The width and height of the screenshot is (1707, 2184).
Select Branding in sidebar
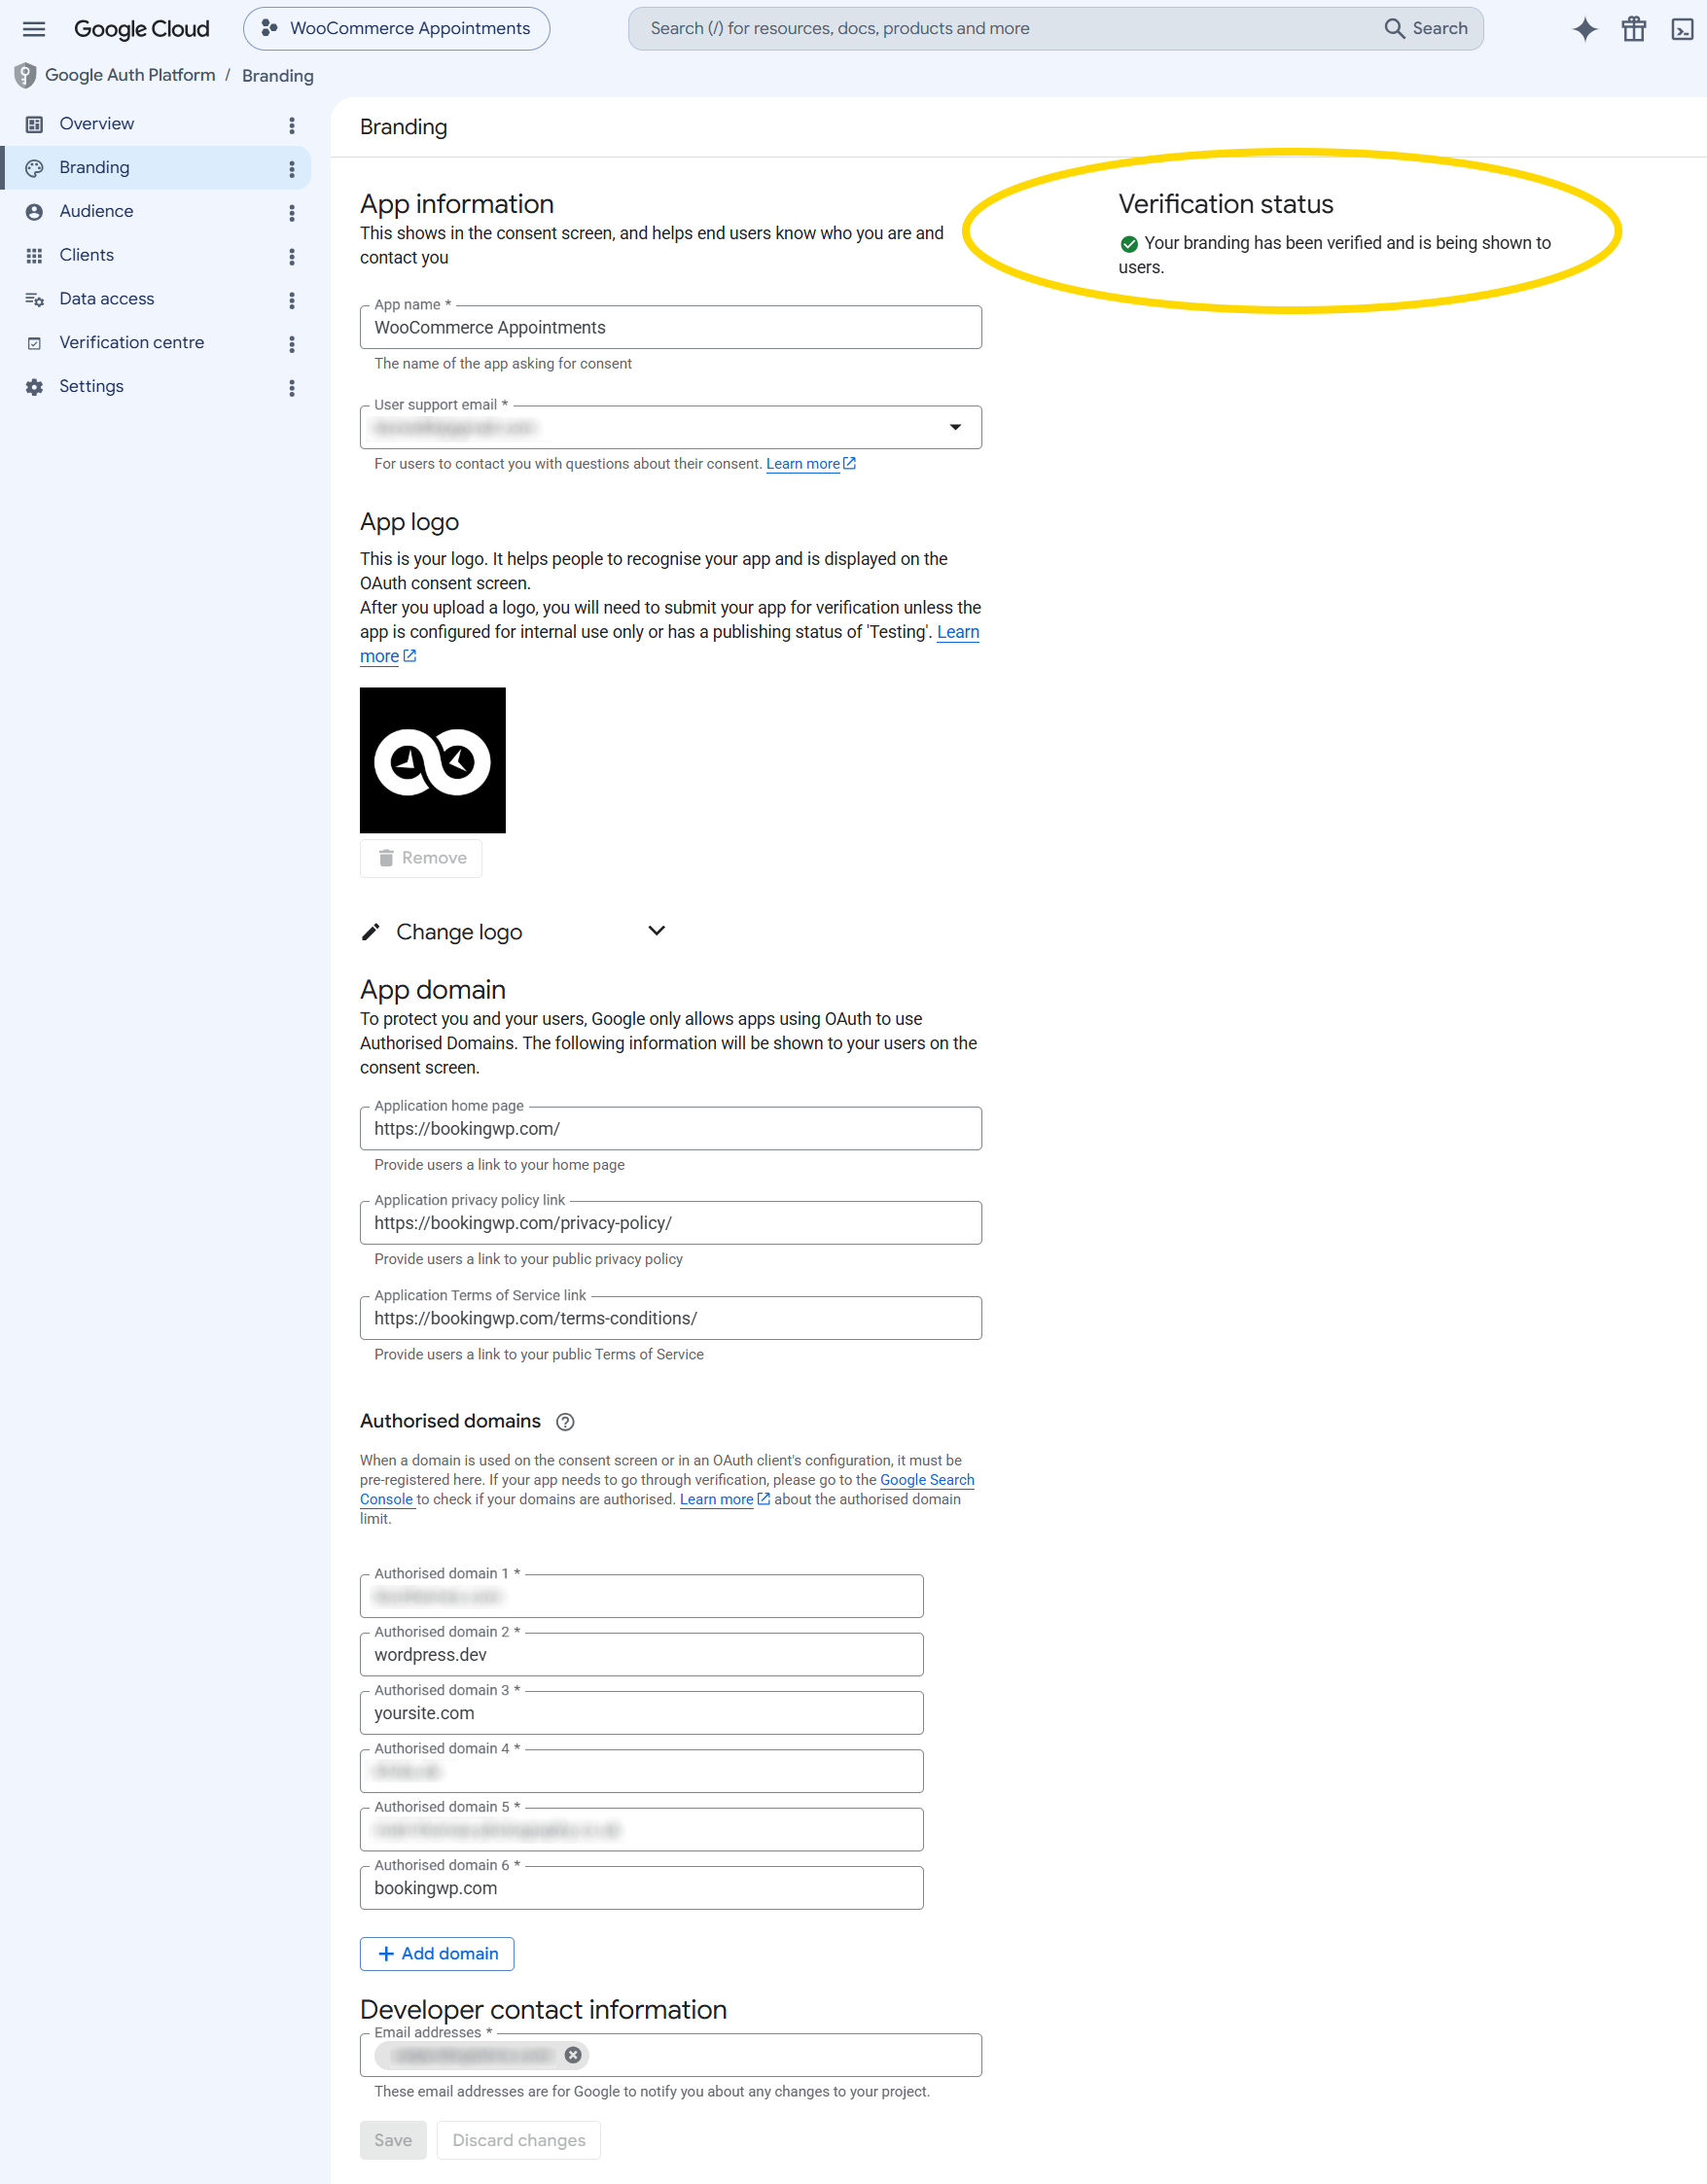pyautogui.click(x=155, y=168)
